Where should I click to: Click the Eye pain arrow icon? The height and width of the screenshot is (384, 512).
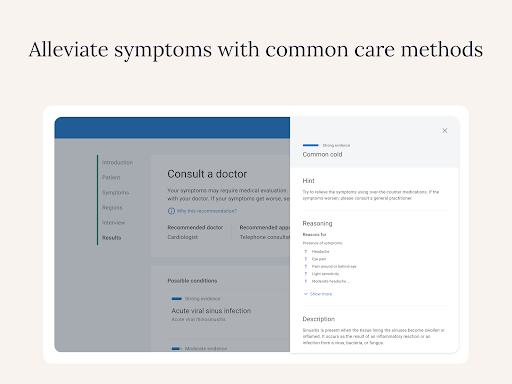[x=306, y=259]
